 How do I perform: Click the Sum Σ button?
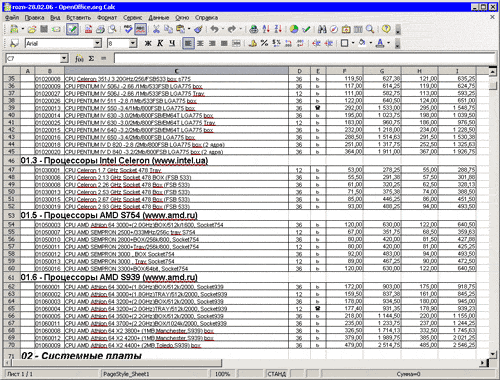tap(91, 59)
